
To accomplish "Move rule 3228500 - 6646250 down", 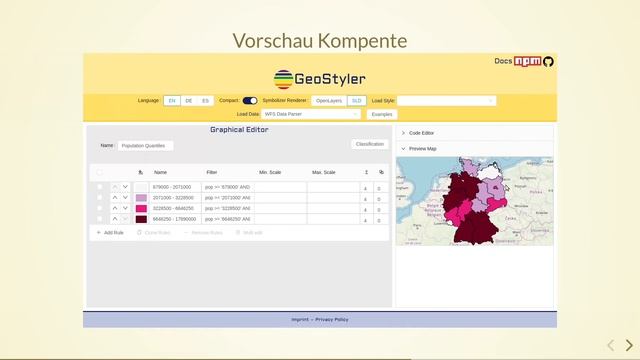I will (x=125, y=208).
